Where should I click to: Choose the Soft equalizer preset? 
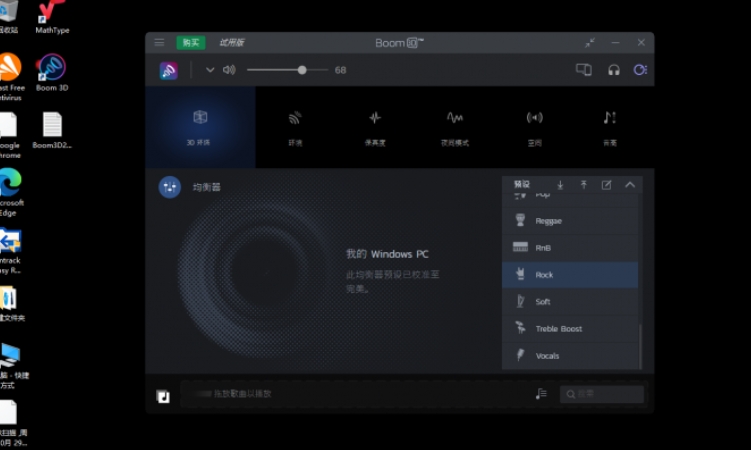pyautogui.click(x=570, y=302)
